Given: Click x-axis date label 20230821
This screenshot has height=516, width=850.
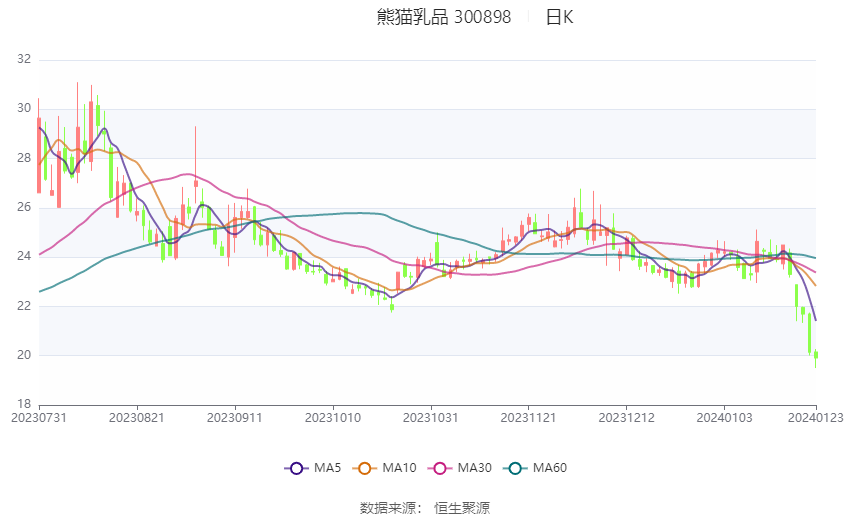Looking at the screenshot, I should pos(137,418).
